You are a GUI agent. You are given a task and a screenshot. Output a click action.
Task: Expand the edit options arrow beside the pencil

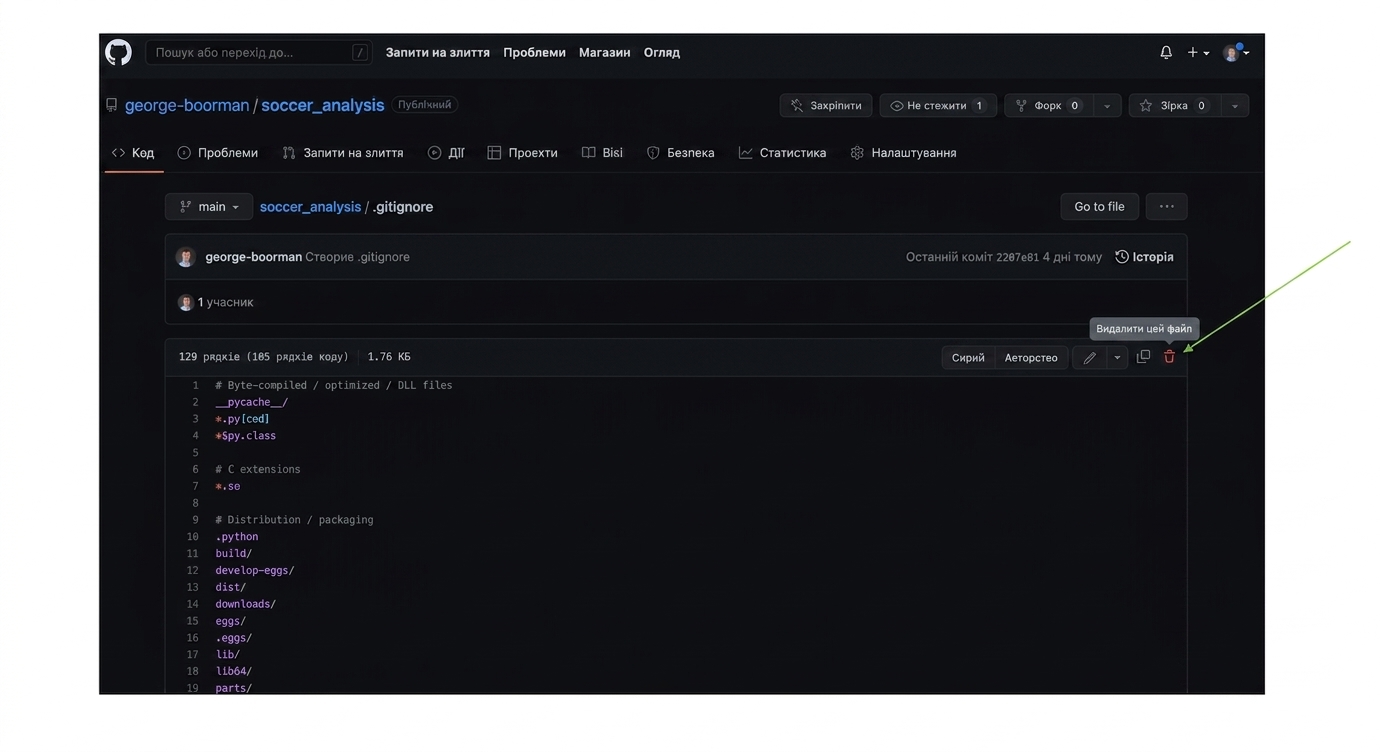(x=1117, y=357)
